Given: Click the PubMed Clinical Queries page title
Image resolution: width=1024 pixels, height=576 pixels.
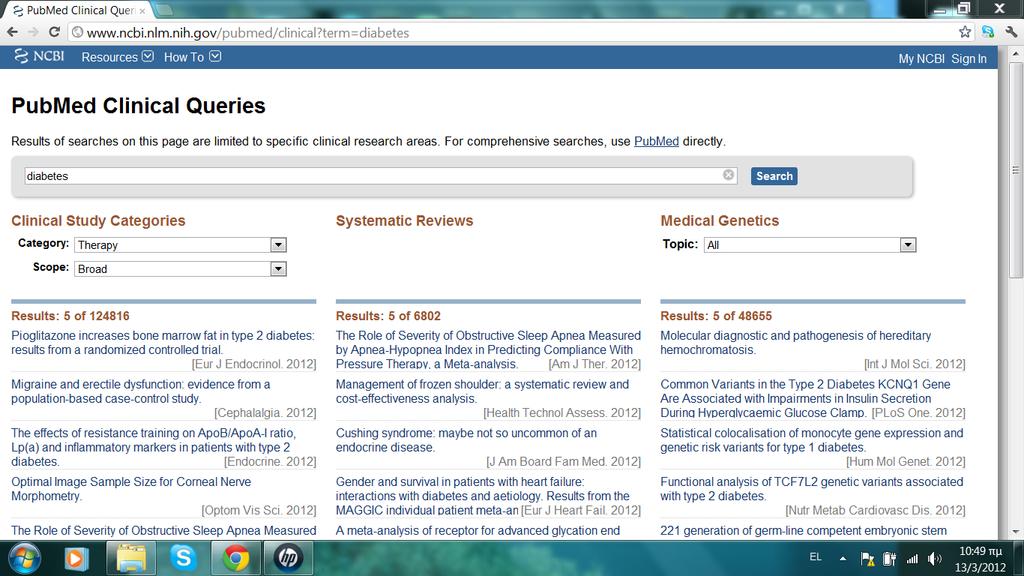Looking at the screenshot, I should [138, 106].
